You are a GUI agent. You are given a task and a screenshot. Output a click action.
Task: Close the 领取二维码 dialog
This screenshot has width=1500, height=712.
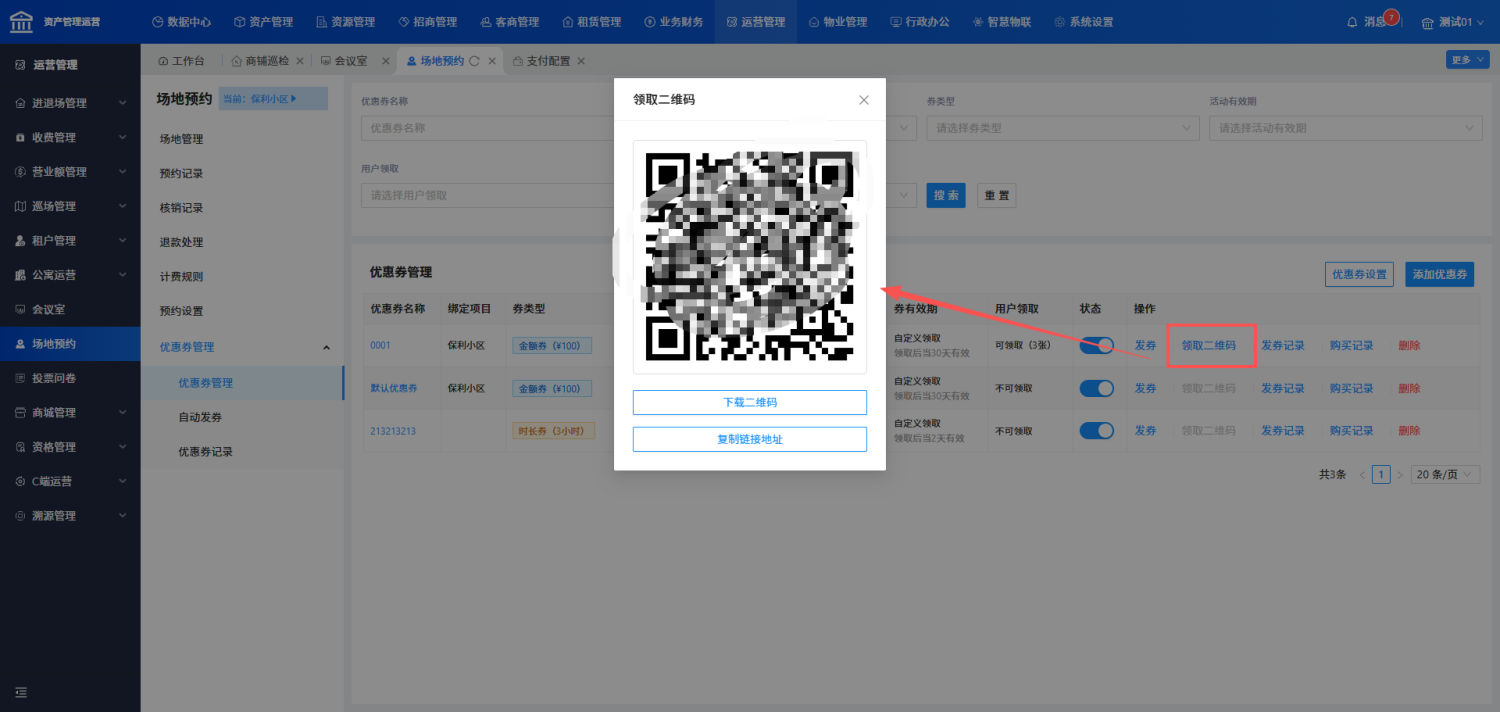point(864,100)
